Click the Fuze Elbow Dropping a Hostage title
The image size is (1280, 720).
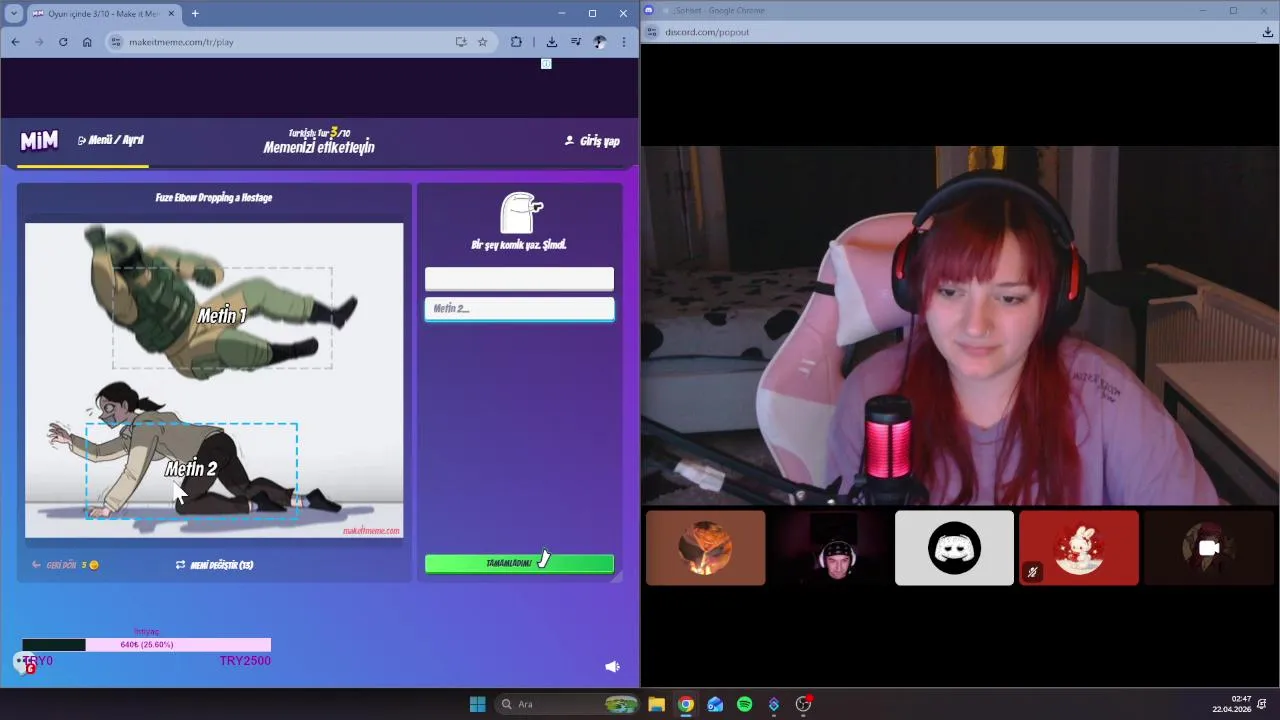(214, 198)
